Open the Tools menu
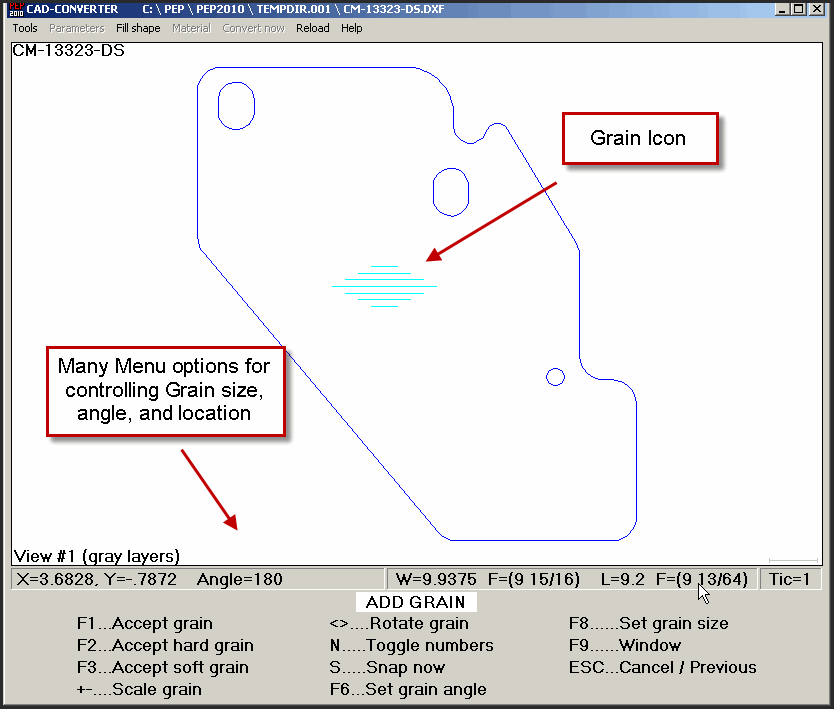Image resolution: width=834 pixels, height=709 pixels. coord(25,28)
